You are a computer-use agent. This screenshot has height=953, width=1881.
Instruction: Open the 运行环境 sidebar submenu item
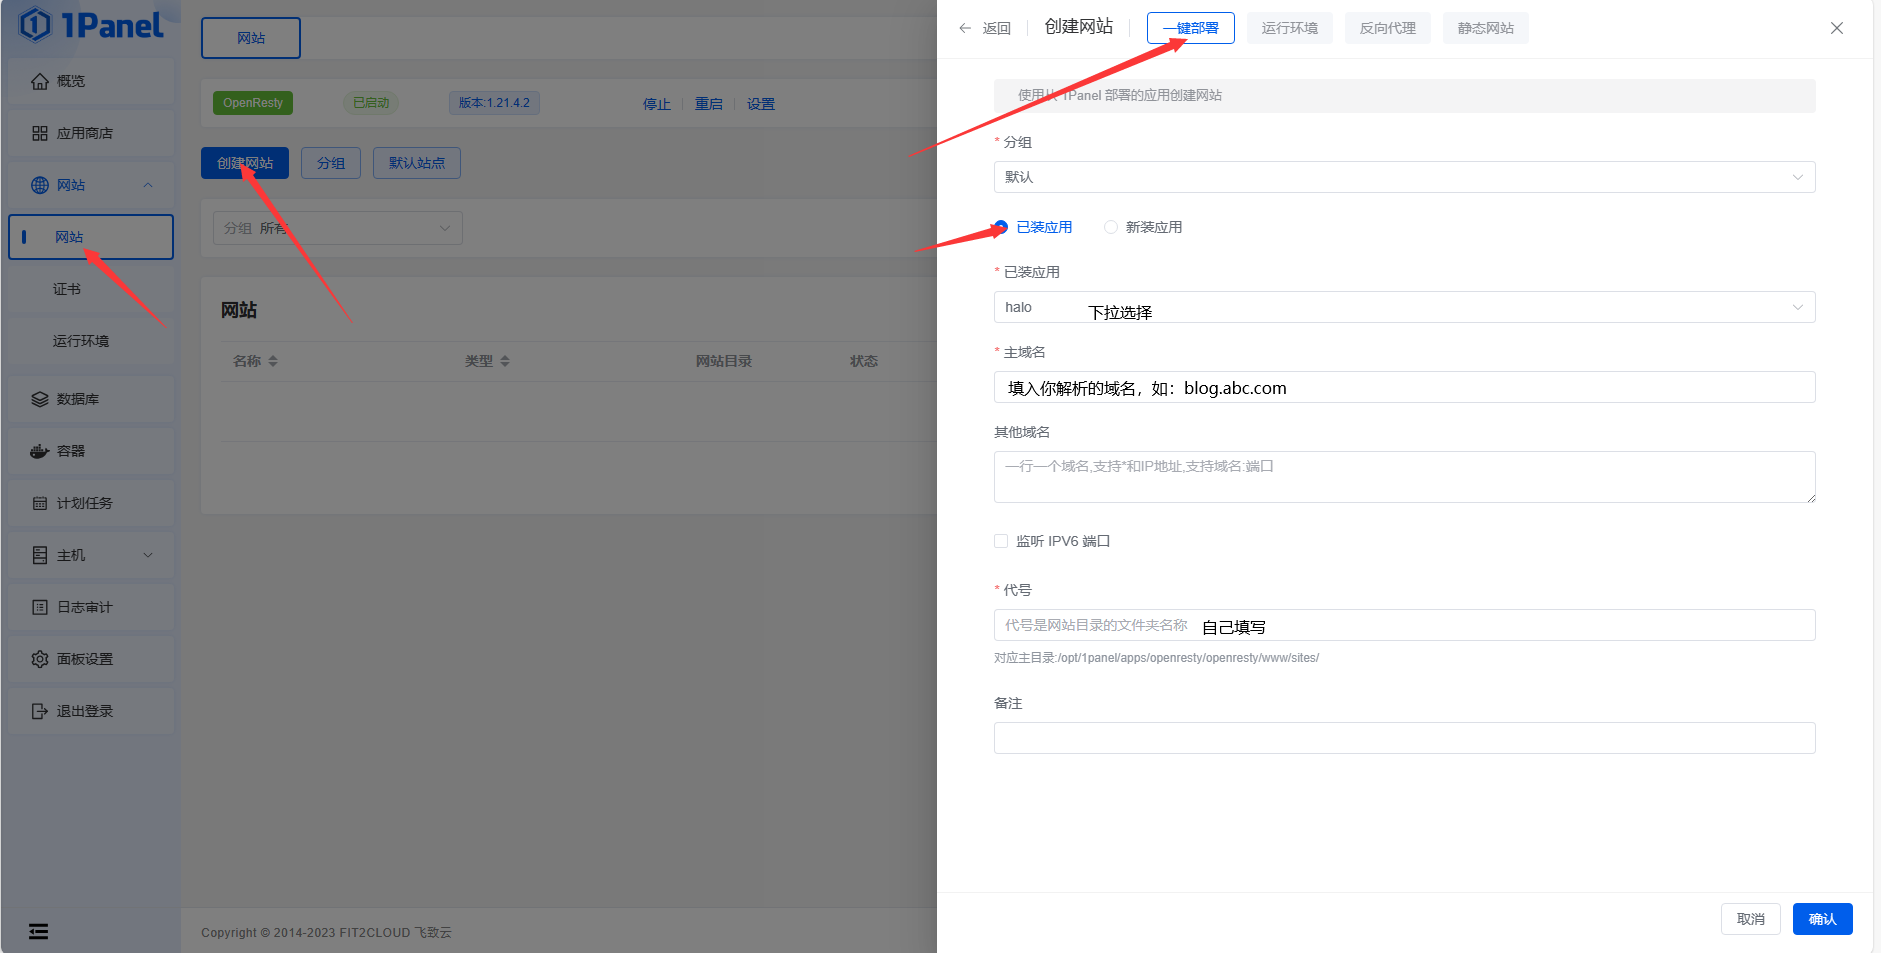[x=91, y=341]
